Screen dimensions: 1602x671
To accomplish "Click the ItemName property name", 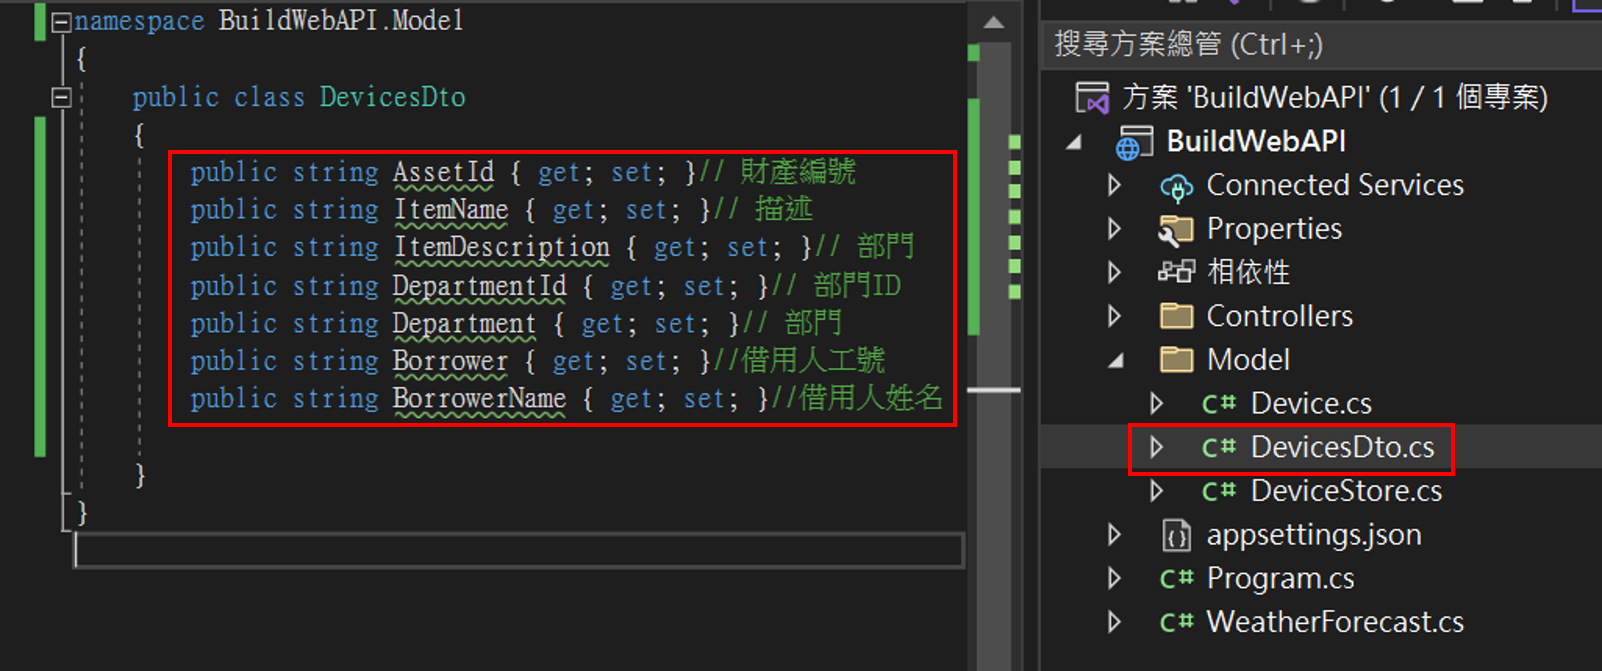I will 450,210.
